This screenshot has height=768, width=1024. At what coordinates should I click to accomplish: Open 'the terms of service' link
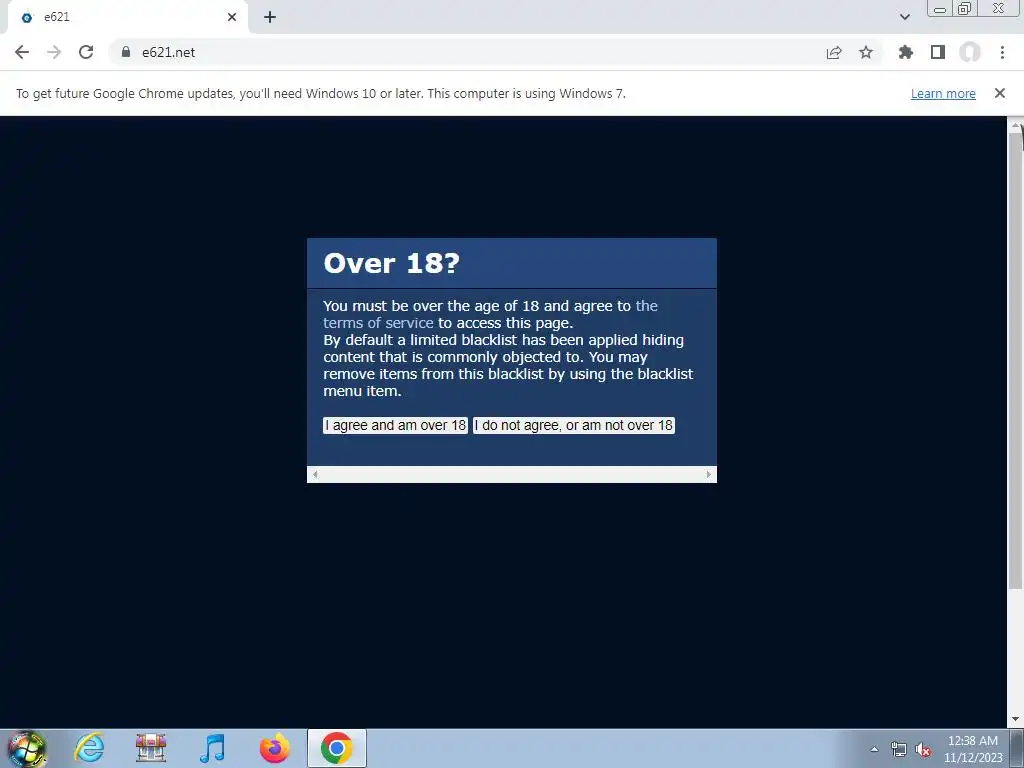379,323
